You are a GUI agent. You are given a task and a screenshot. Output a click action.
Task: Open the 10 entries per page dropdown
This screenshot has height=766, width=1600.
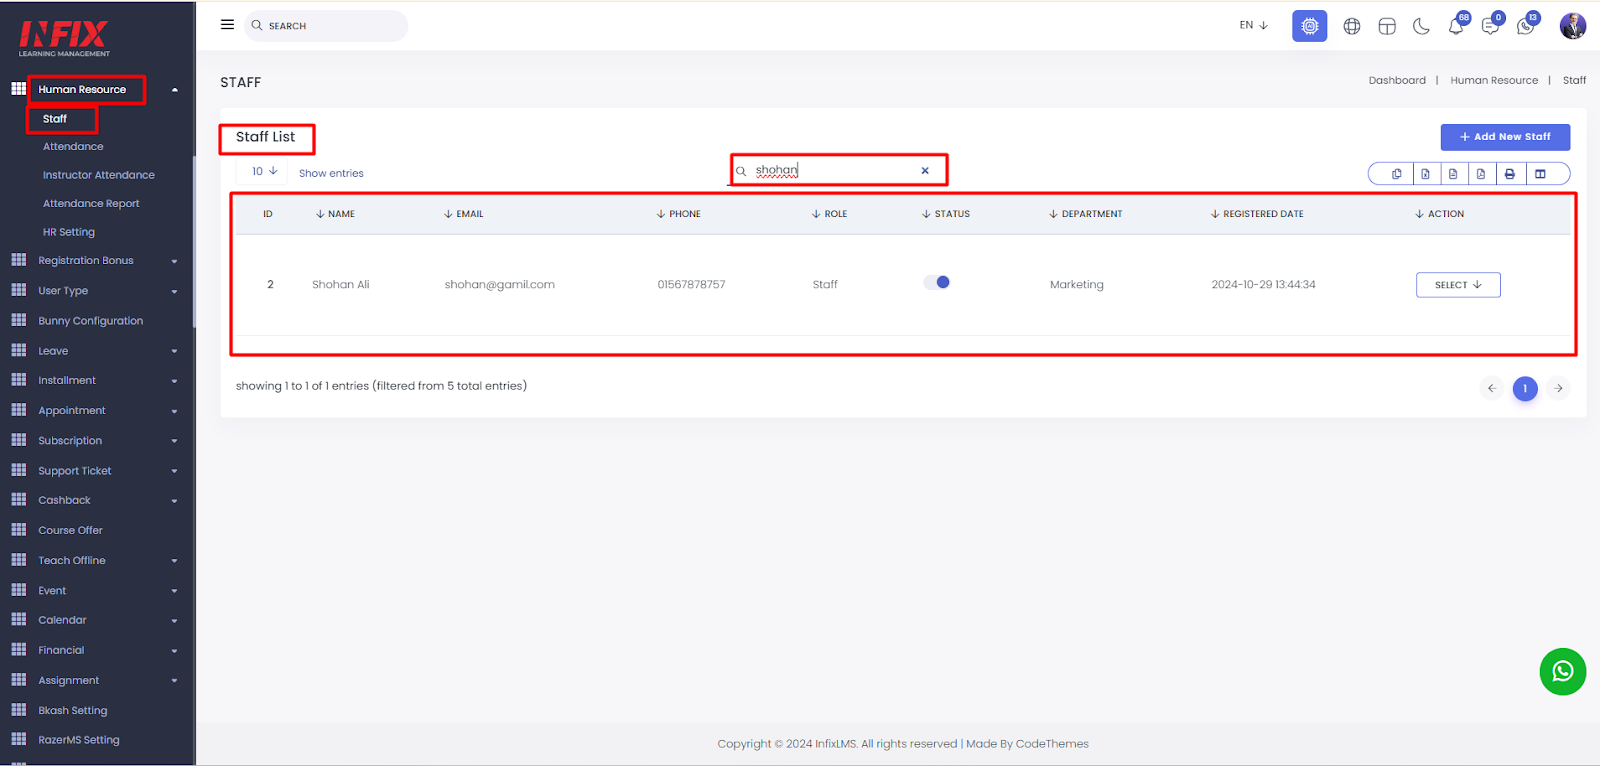point(265,172)
